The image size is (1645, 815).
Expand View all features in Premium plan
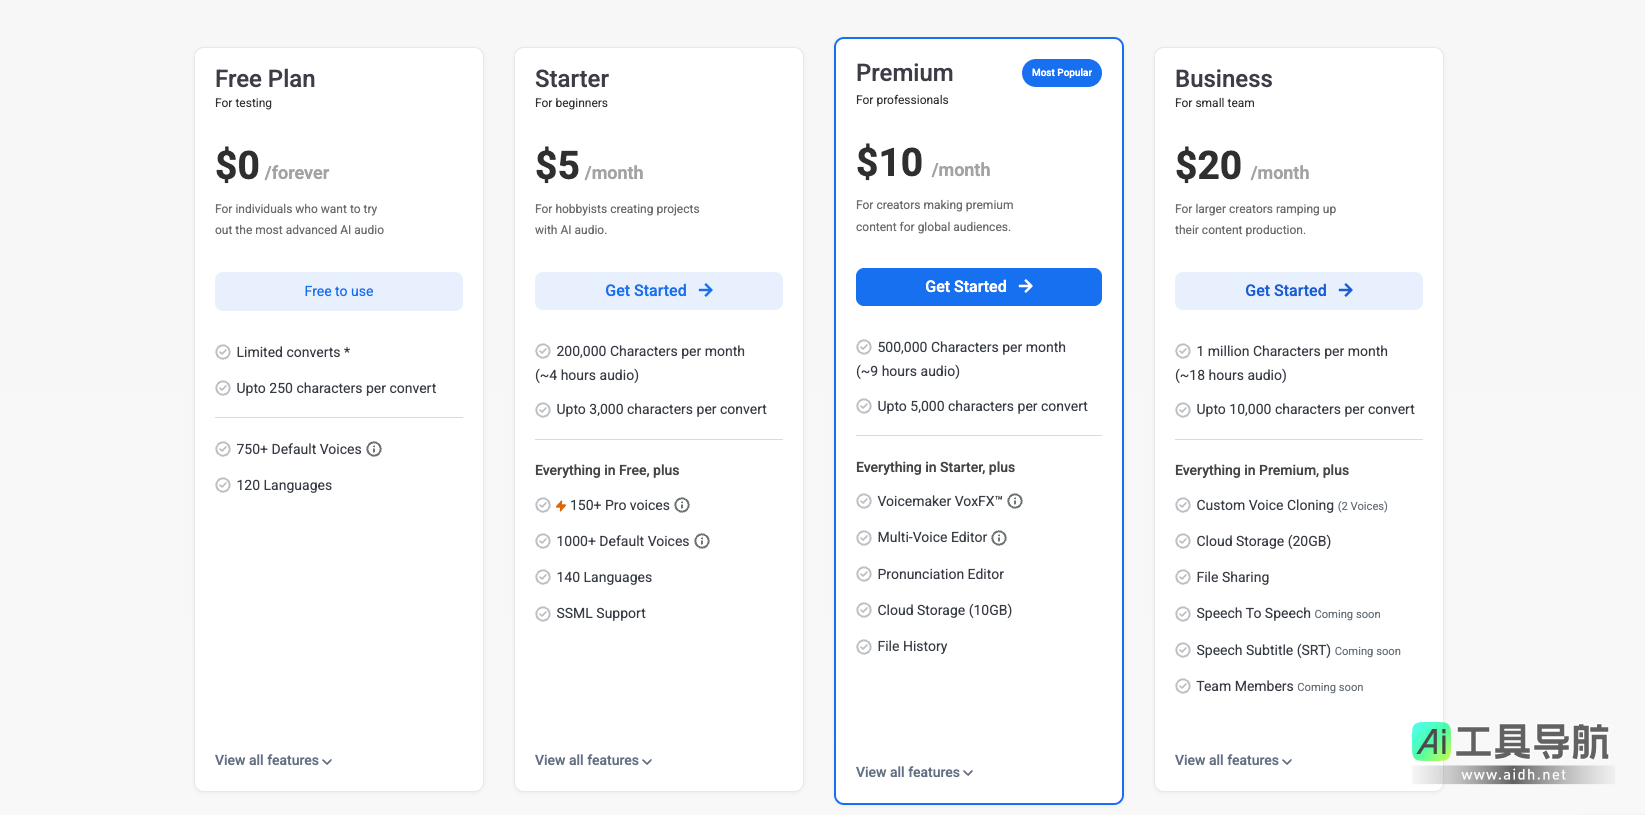tap(914, 773)
